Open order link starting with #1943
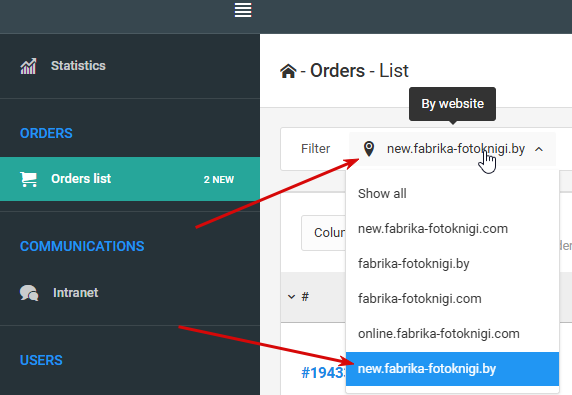This screenshot has height=395, width=572. click(x=324, y=373)
